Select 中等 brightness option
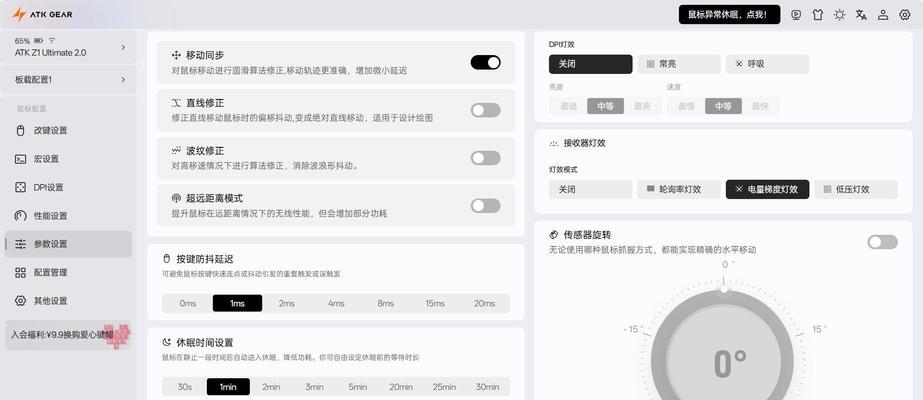 pos(605,106)
